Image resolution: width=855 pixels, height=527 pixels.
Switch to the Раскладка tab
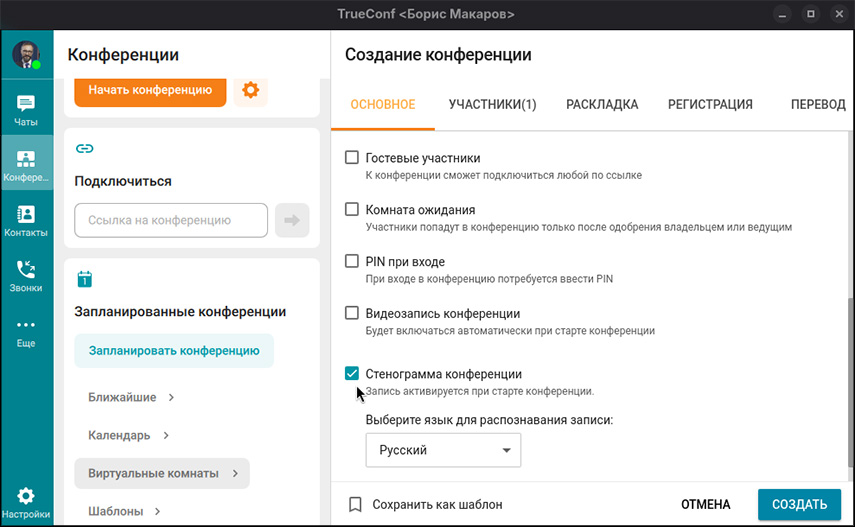pos(602,104)
